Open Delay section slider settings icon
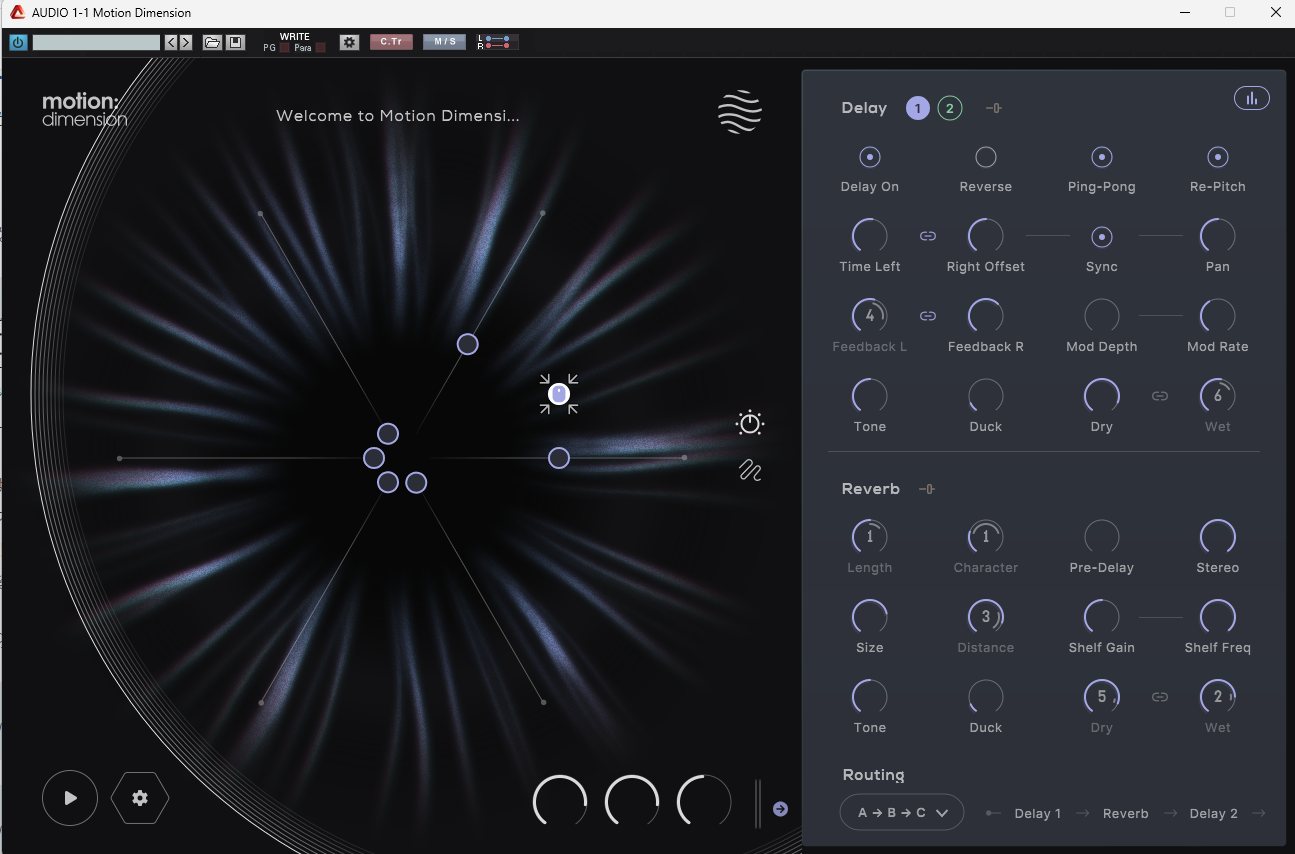The height and width of the screenshot is (854, 1295). (993, 108)
